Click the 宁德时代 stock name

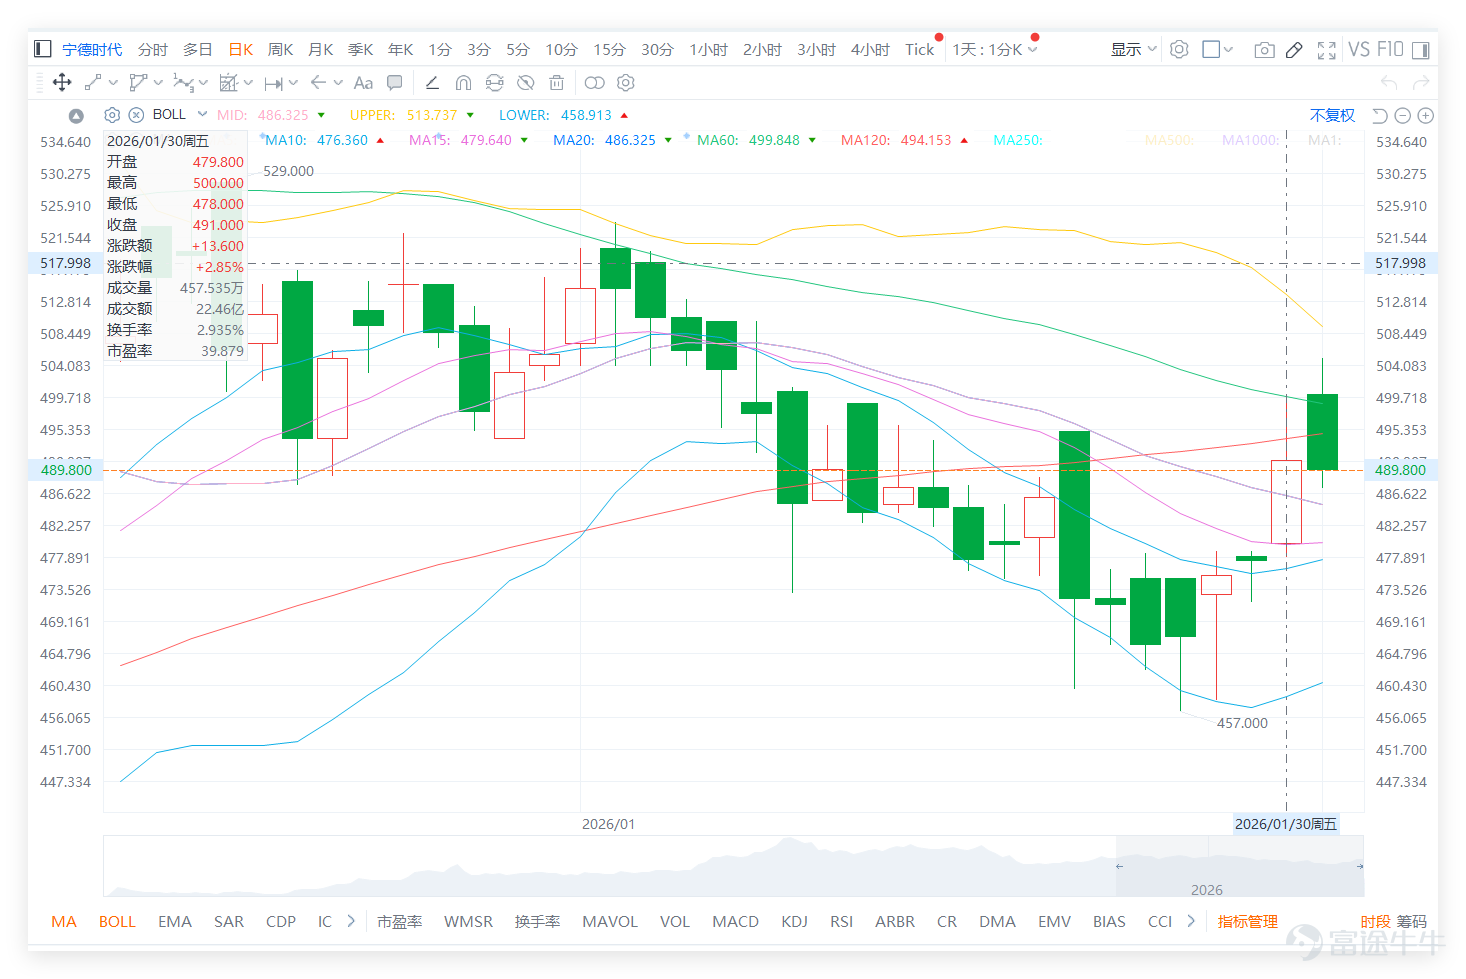point(92,49)
